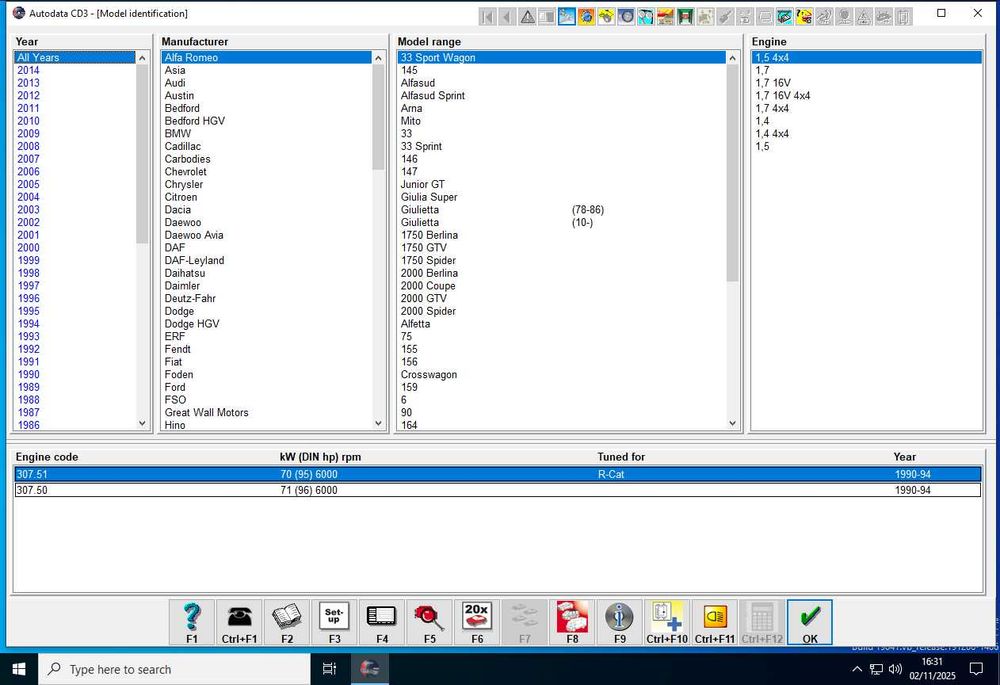Click the F1 help question mark button
The image size is (1000, 685).
(191, 622)
